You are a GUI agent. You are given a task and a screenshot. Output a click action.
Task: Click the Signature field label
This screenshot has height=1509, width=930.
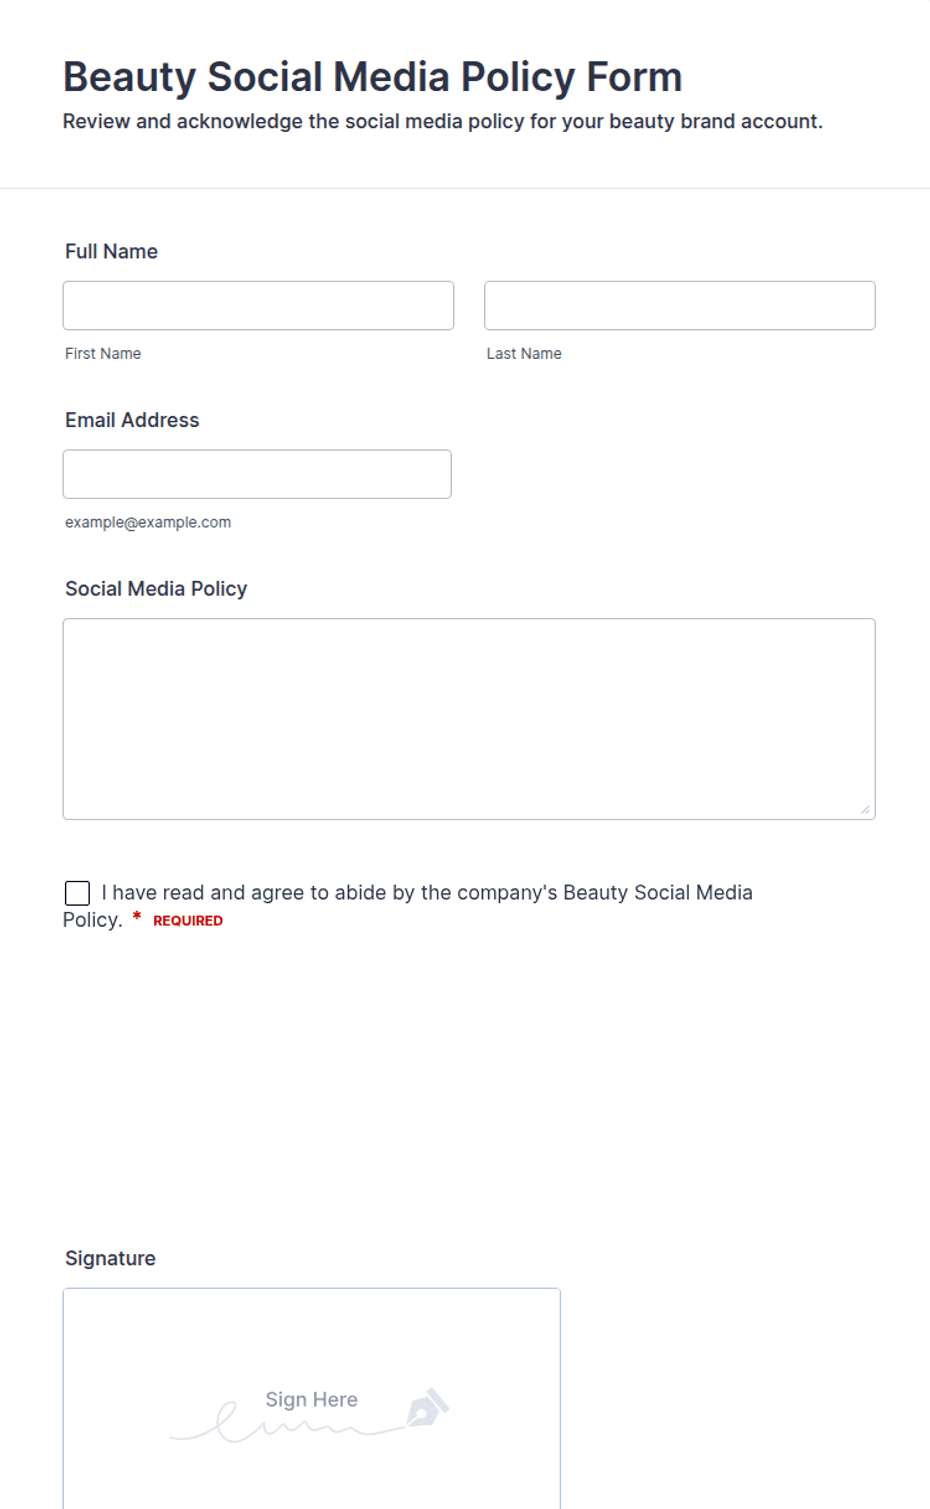tap(110, 1258)
